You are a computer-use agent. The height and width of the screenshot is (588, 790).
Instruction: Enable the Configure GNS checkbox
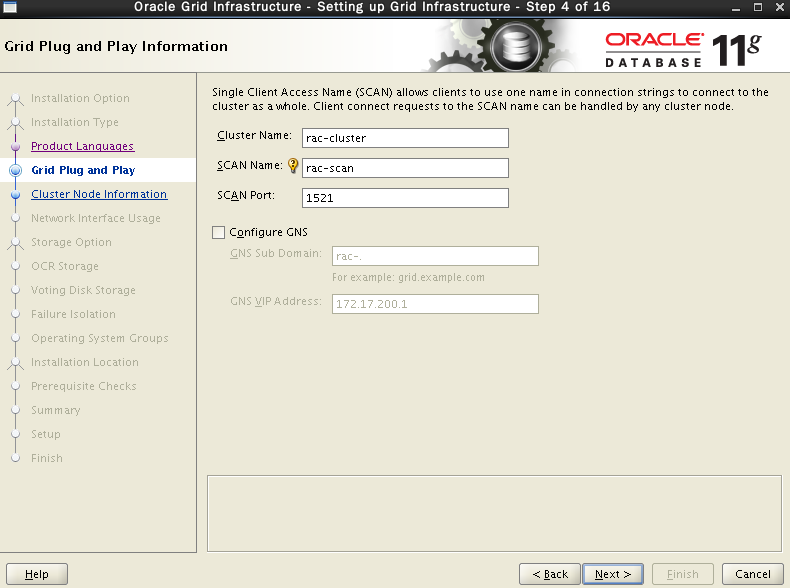219,232
